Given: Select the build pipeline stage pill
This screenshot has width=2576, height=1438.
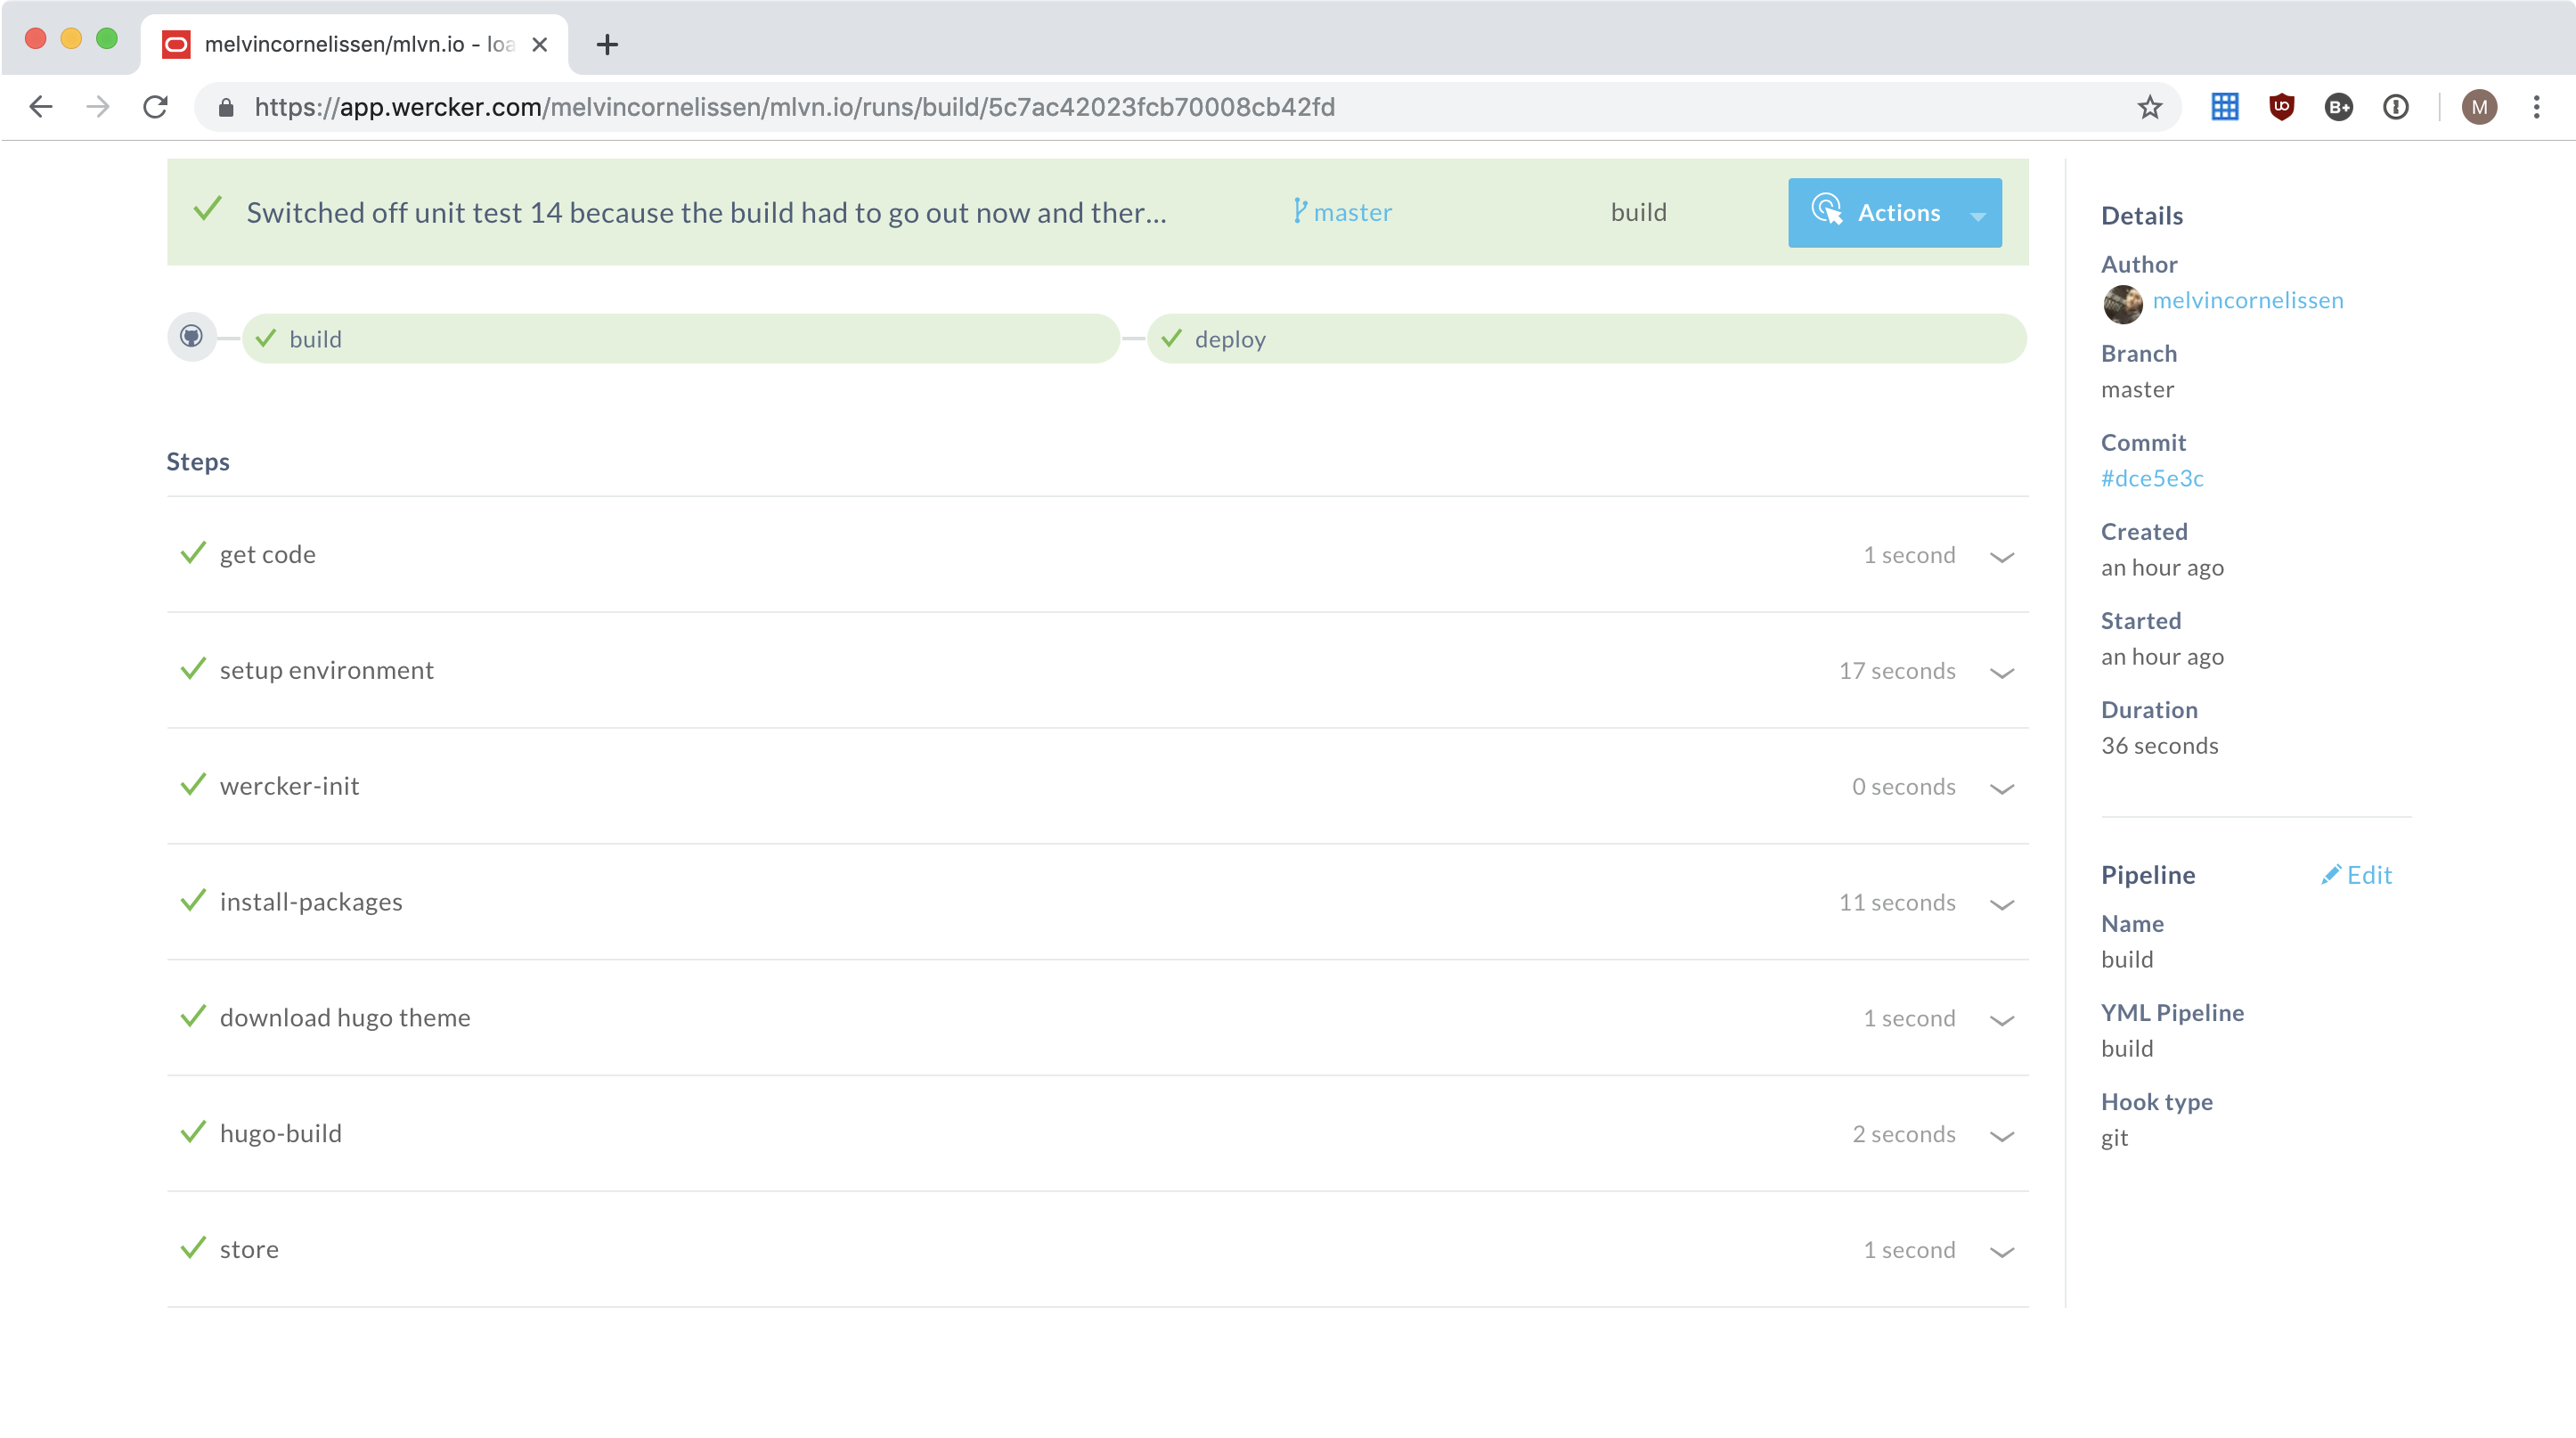Looking at the screenshot, I should pos(680,339).
